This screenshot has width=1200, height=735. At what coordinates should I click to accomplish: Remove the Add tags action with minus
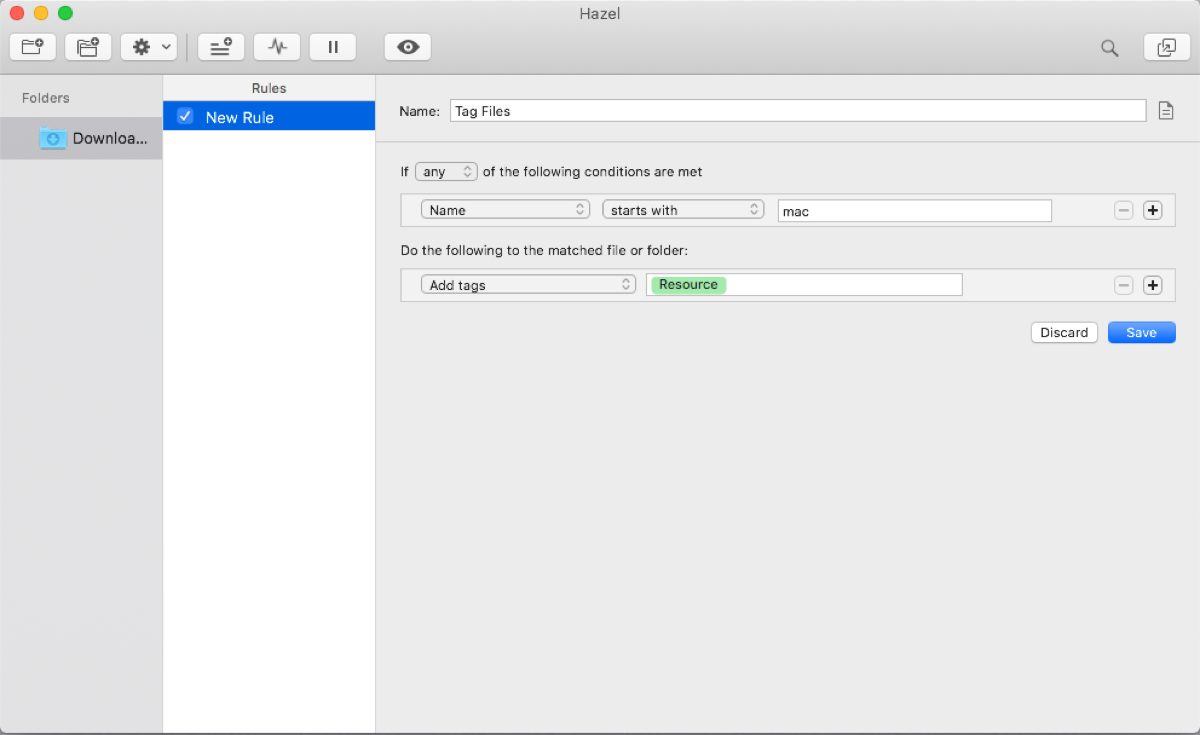coord(1124,285)
